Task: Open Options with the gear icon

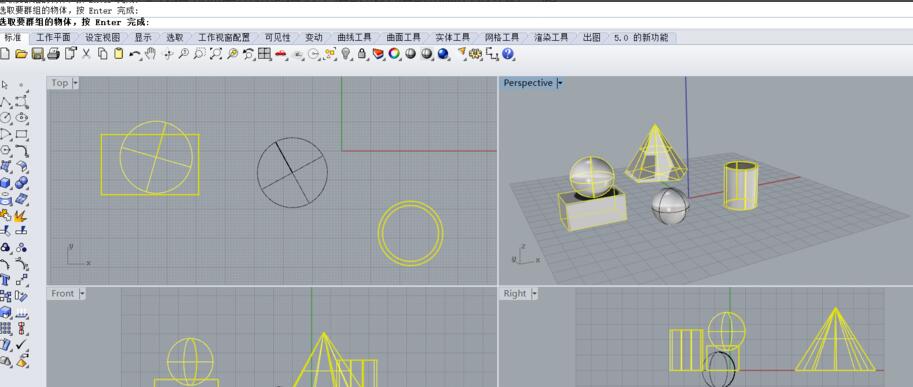Action: click(475, 54)
